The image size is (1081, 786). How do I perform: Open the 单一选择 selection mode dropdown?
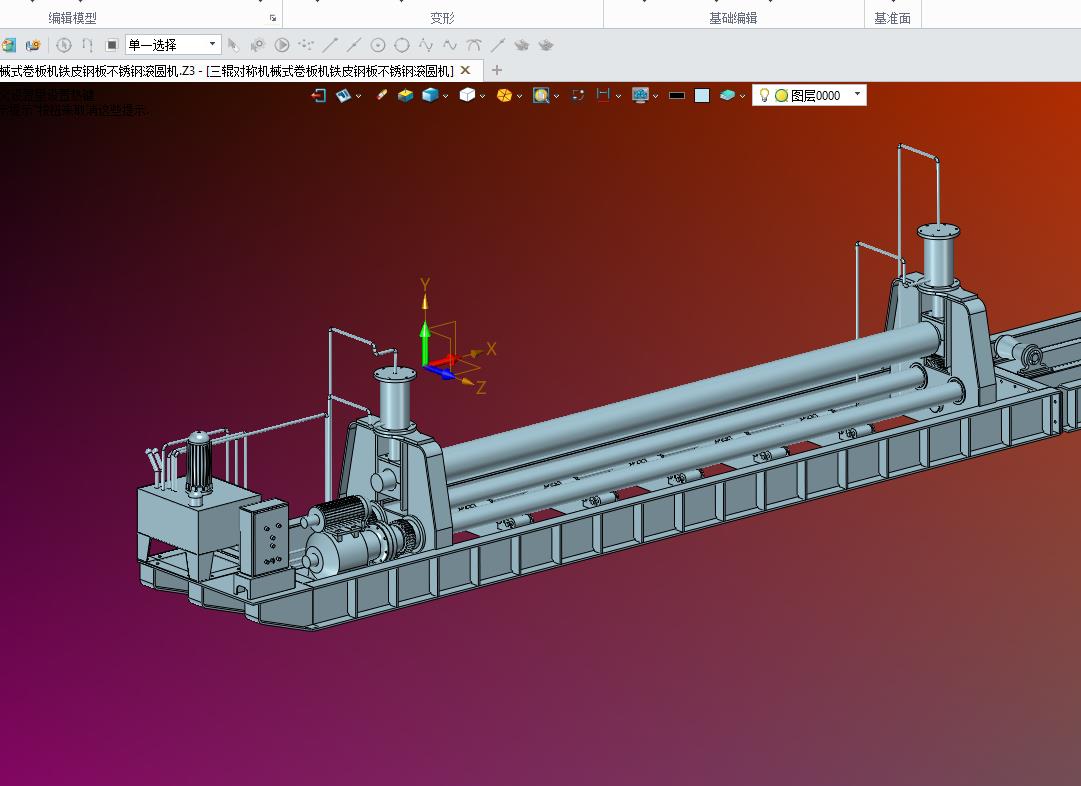(212, 44)
